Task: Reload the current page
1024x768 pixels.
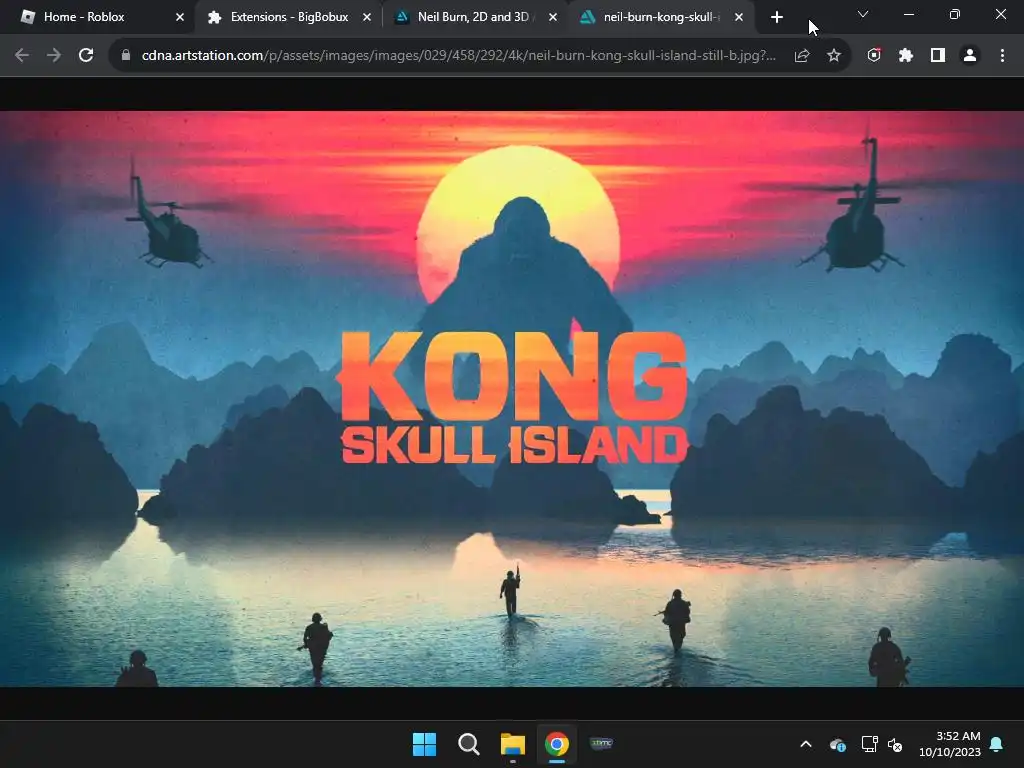Action: pyautogui.click(x=86, y=56)
